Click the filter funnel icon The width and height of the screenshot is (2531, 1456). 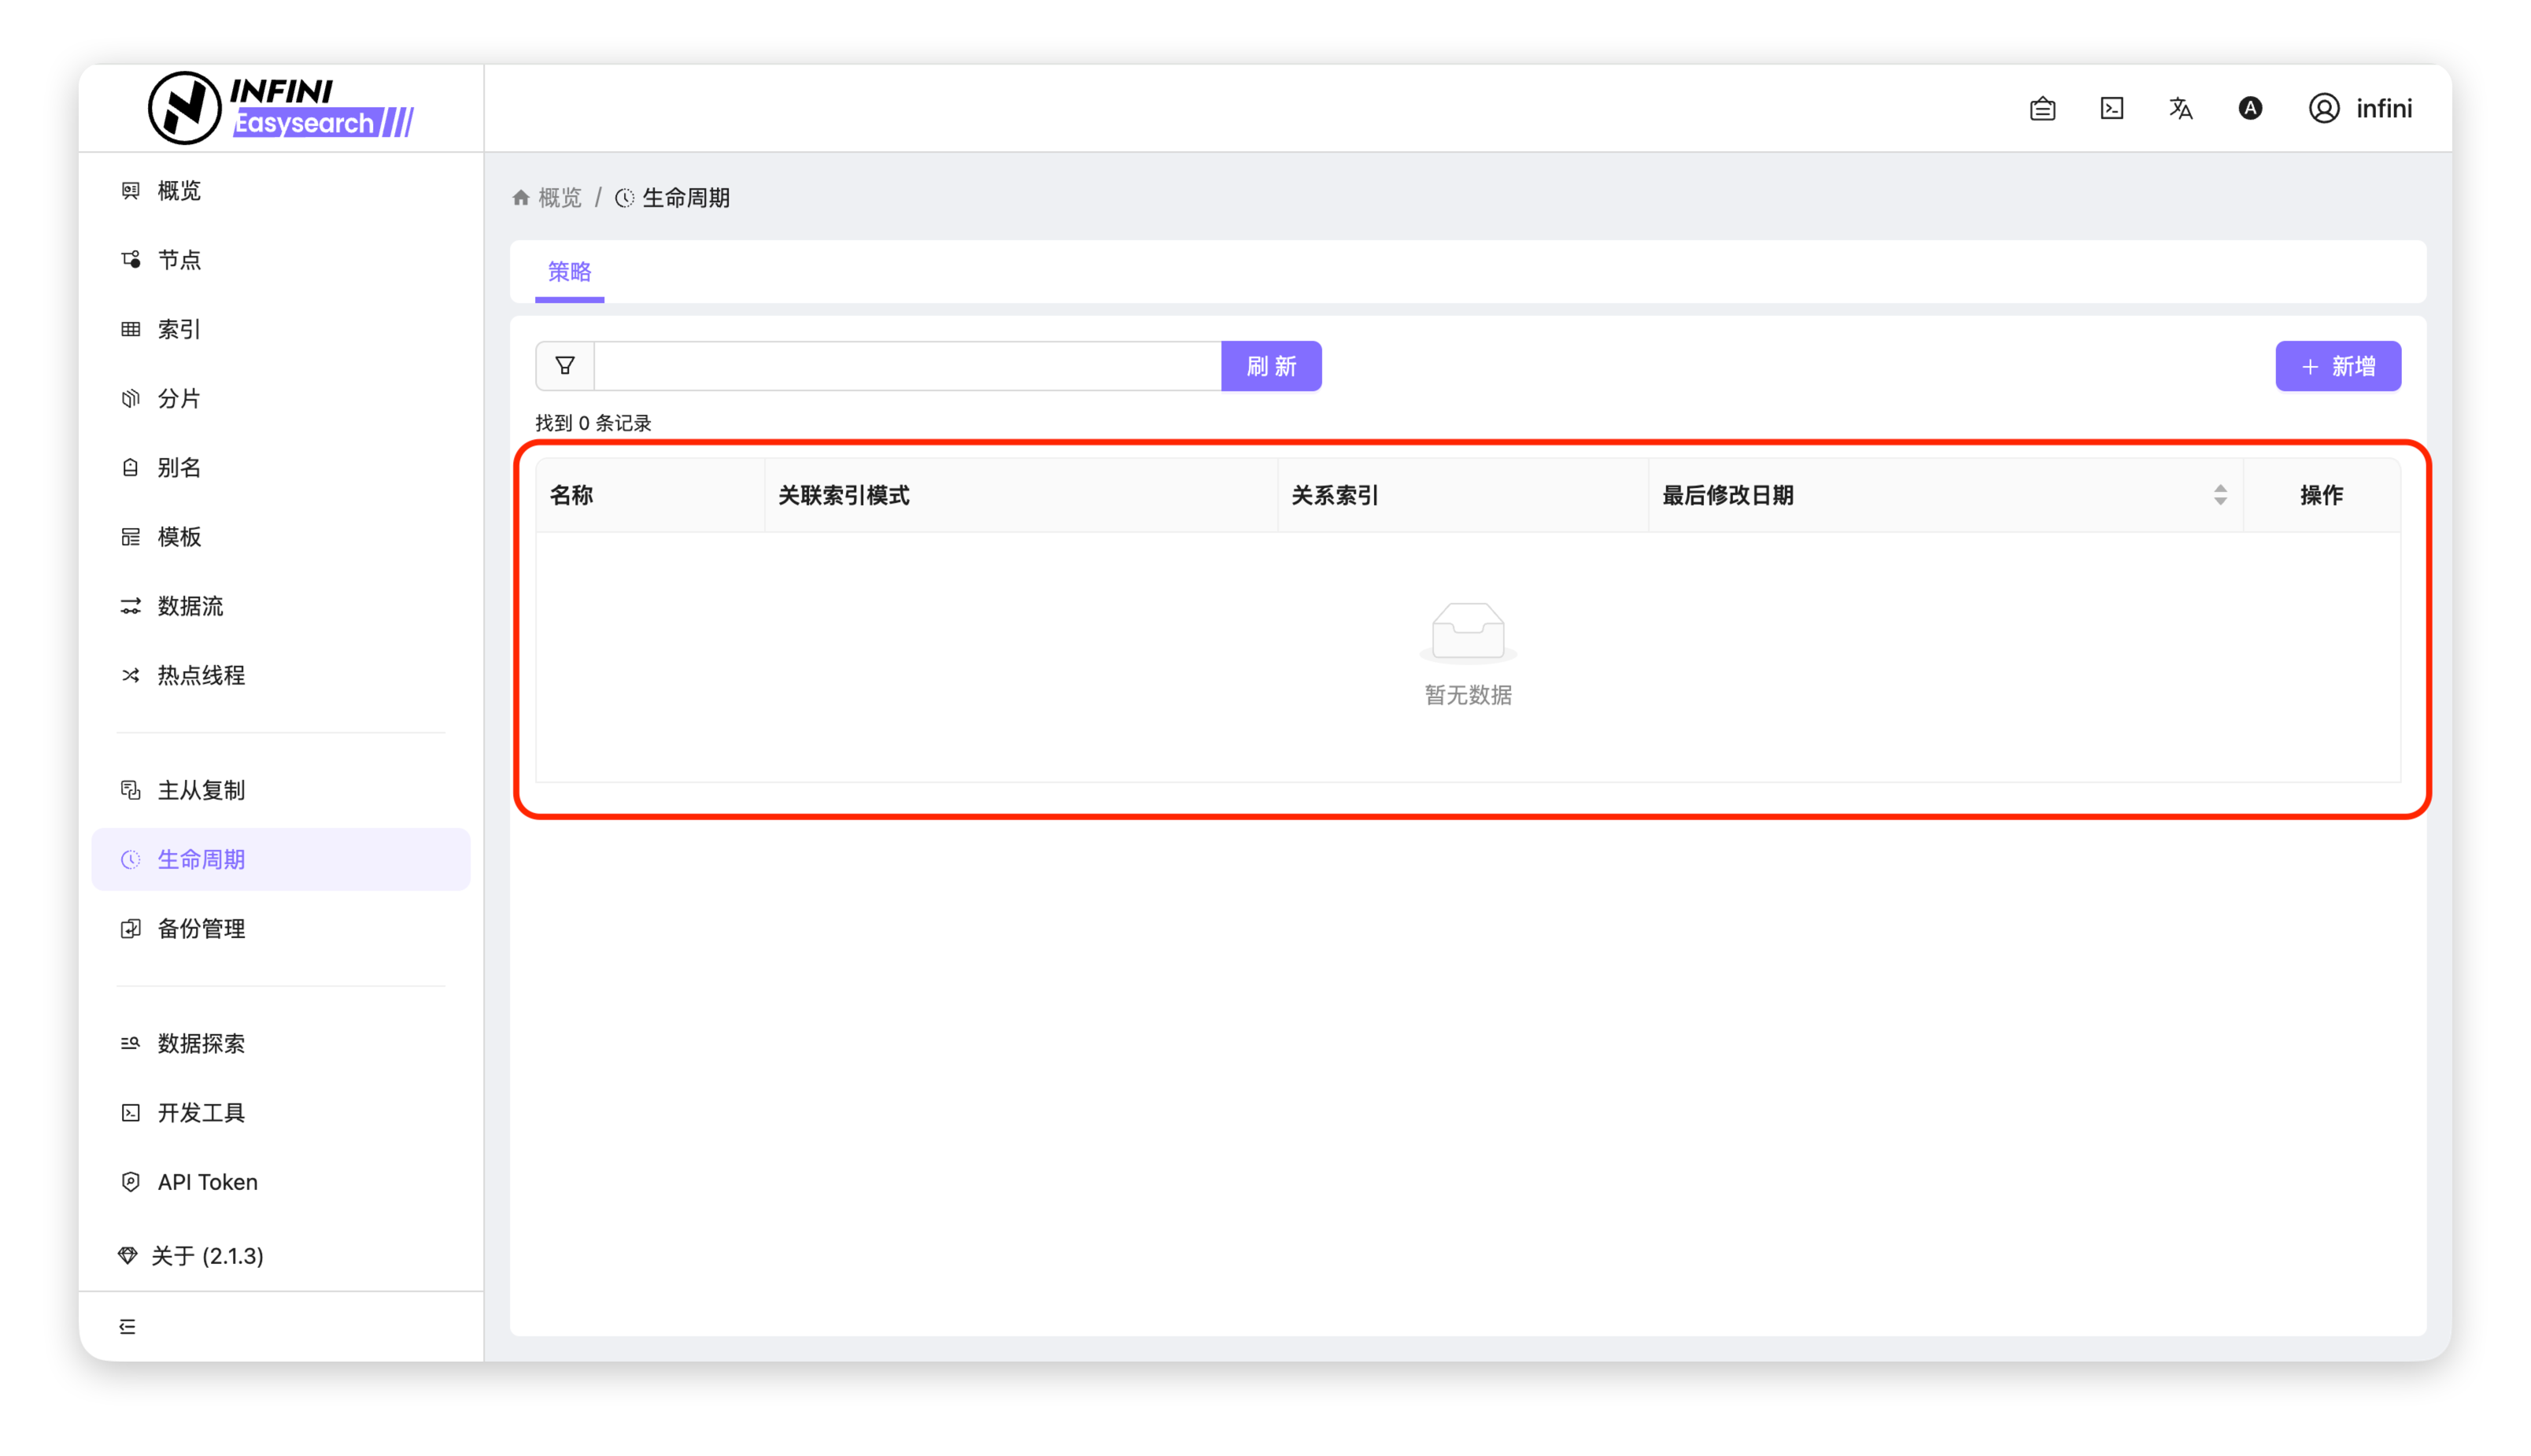click(565, 366)
